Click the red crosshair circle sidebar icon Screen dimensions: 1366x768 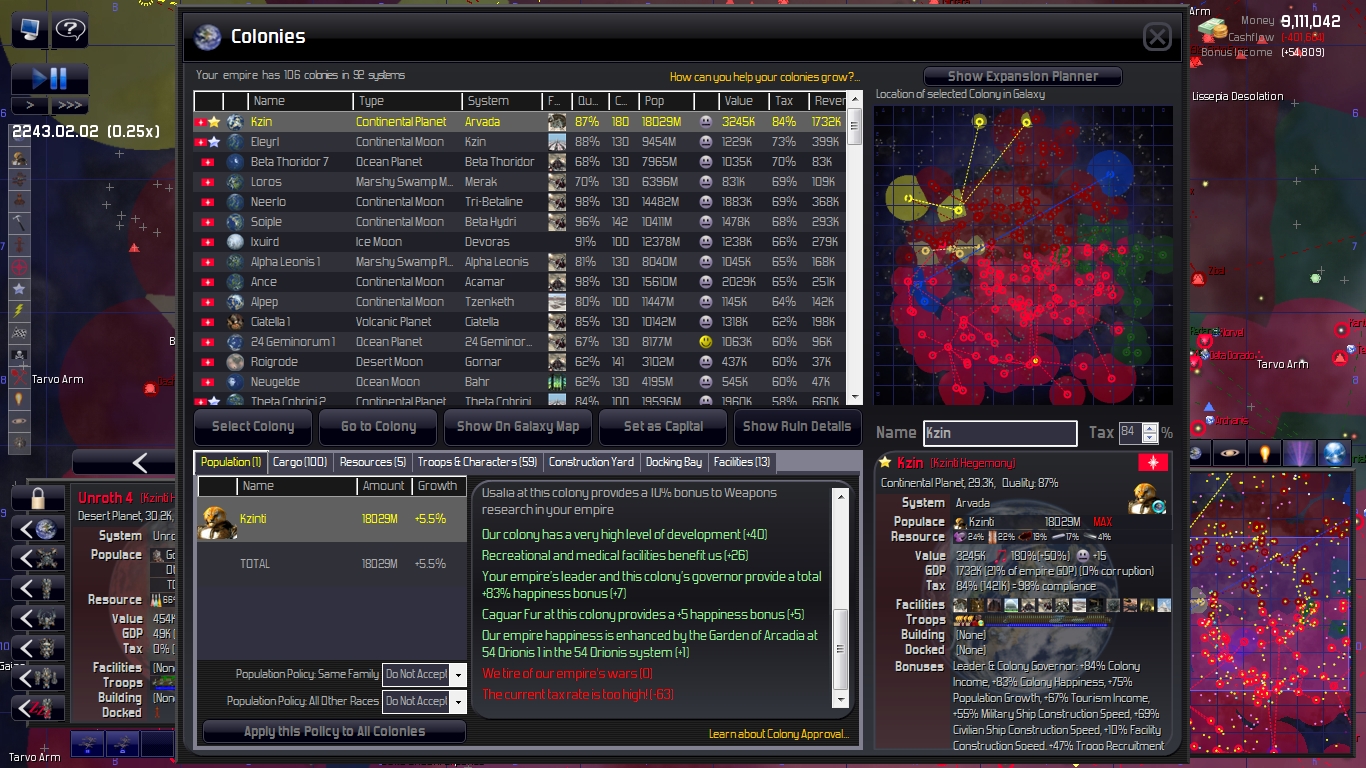pyautogui.click(x=18, y=267)
